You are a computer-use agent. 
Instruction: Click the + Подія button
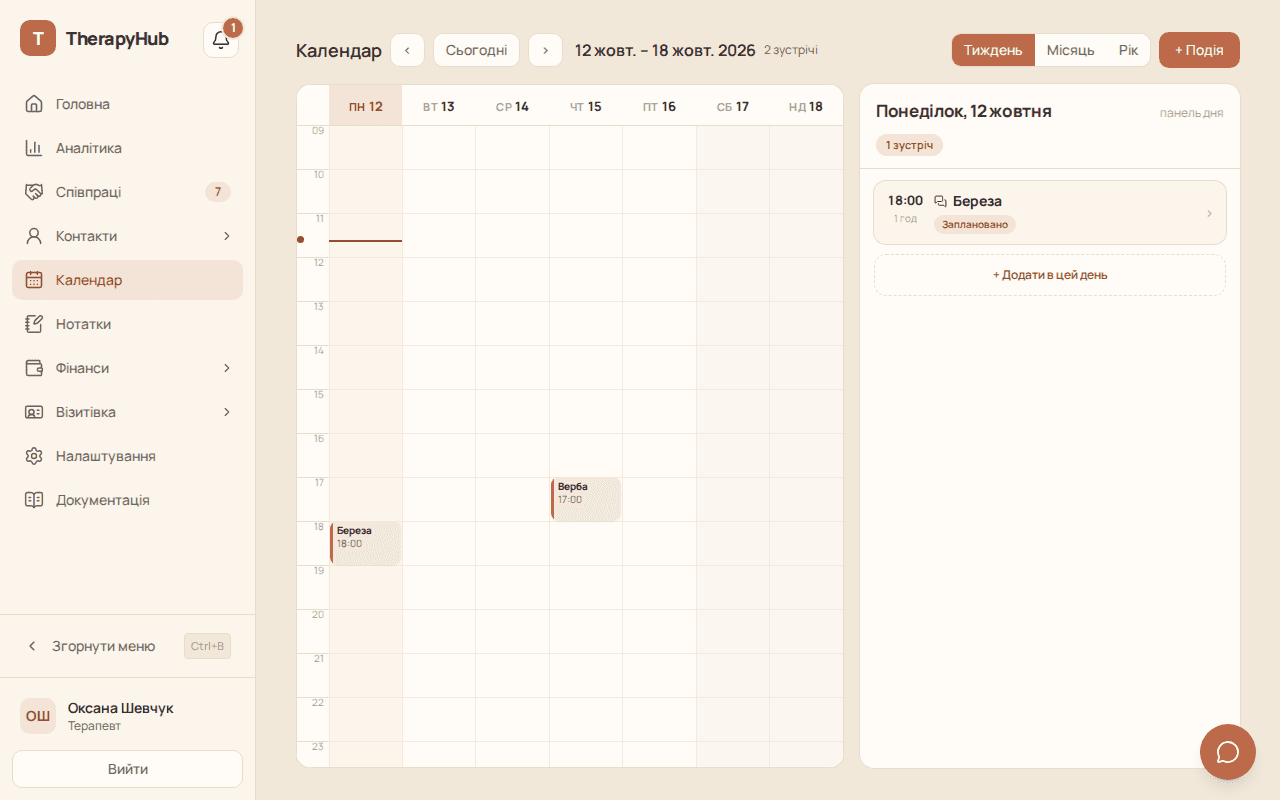(x=1199, y=50)
